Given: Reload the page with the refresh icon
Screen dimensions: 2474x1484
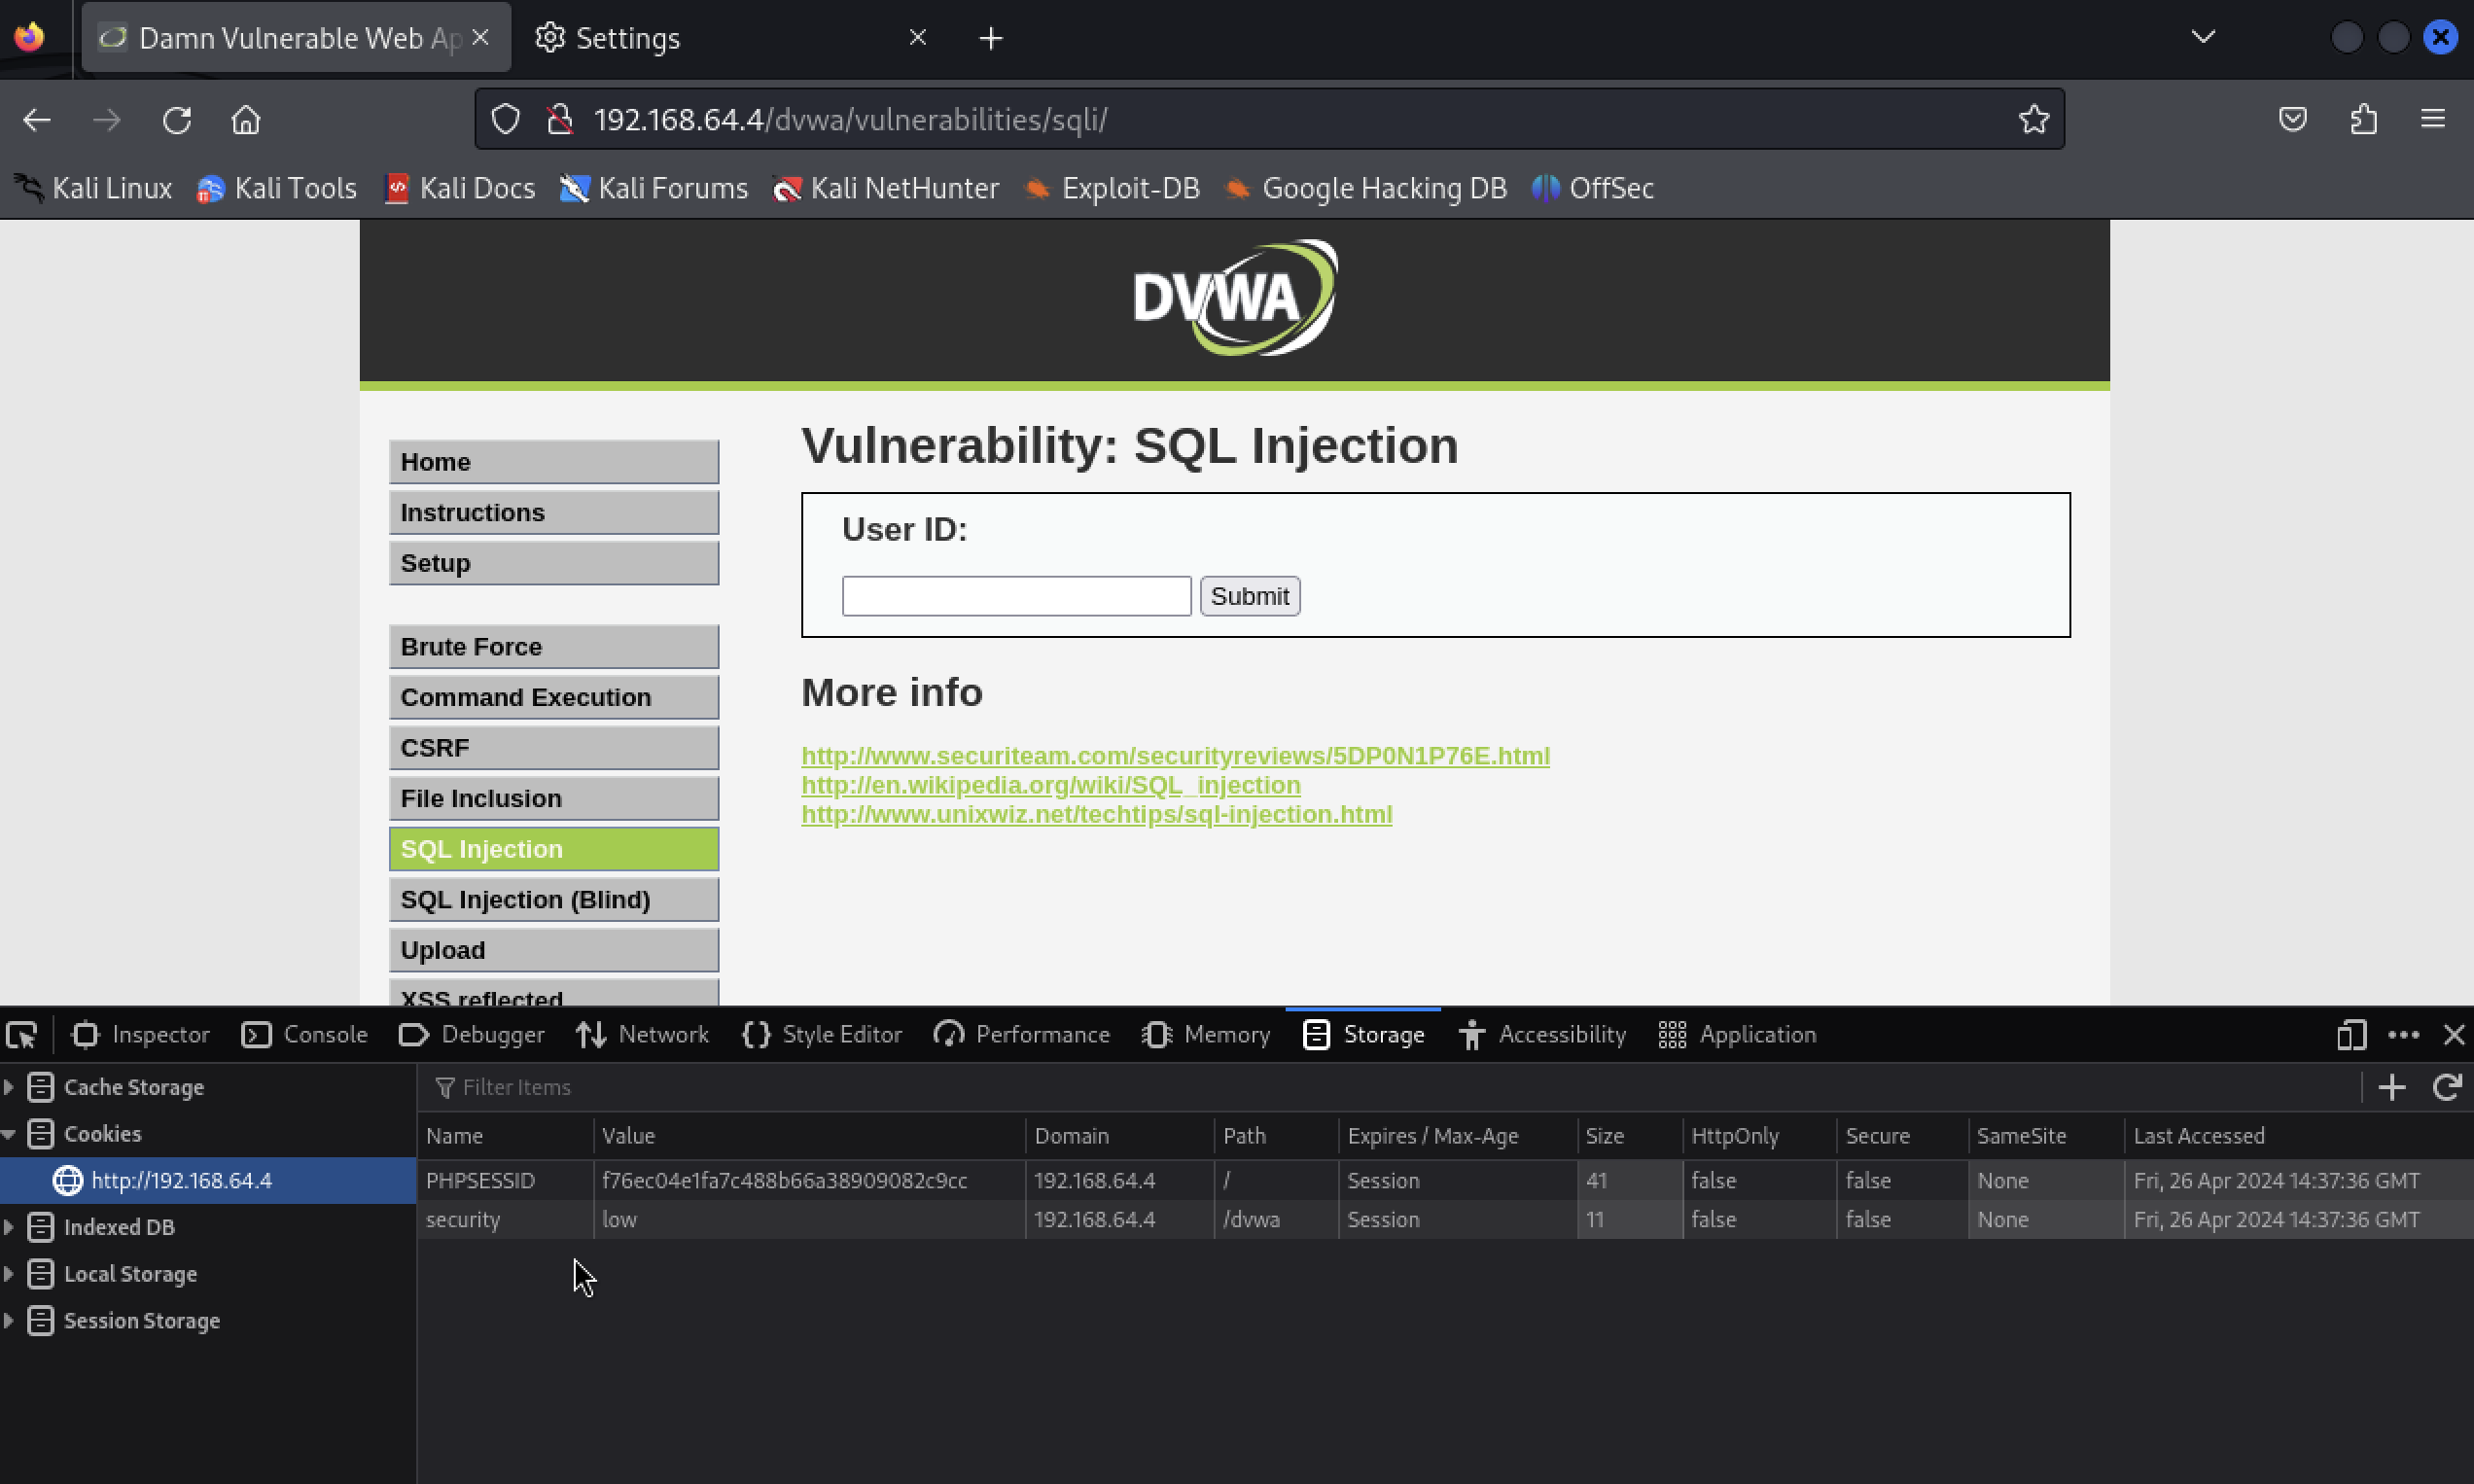Looking at the screenshot, I should [x=177, y=120].
